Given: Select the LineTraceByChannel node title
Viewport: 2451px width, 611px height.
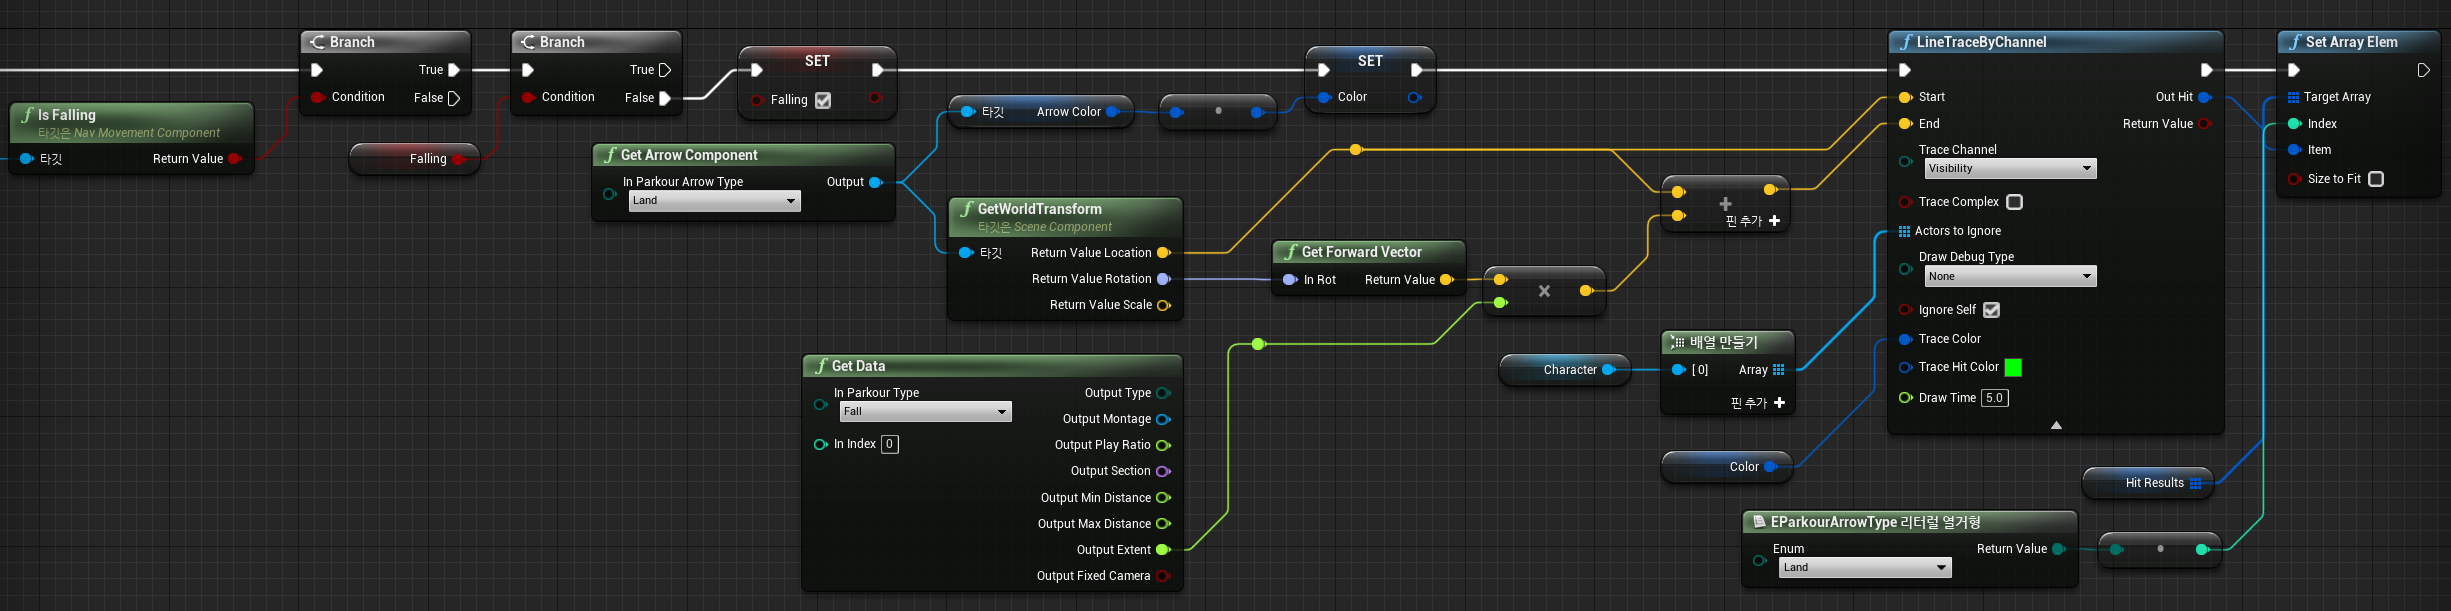Looking at the screenshot, I should [x=1981, y=42].
